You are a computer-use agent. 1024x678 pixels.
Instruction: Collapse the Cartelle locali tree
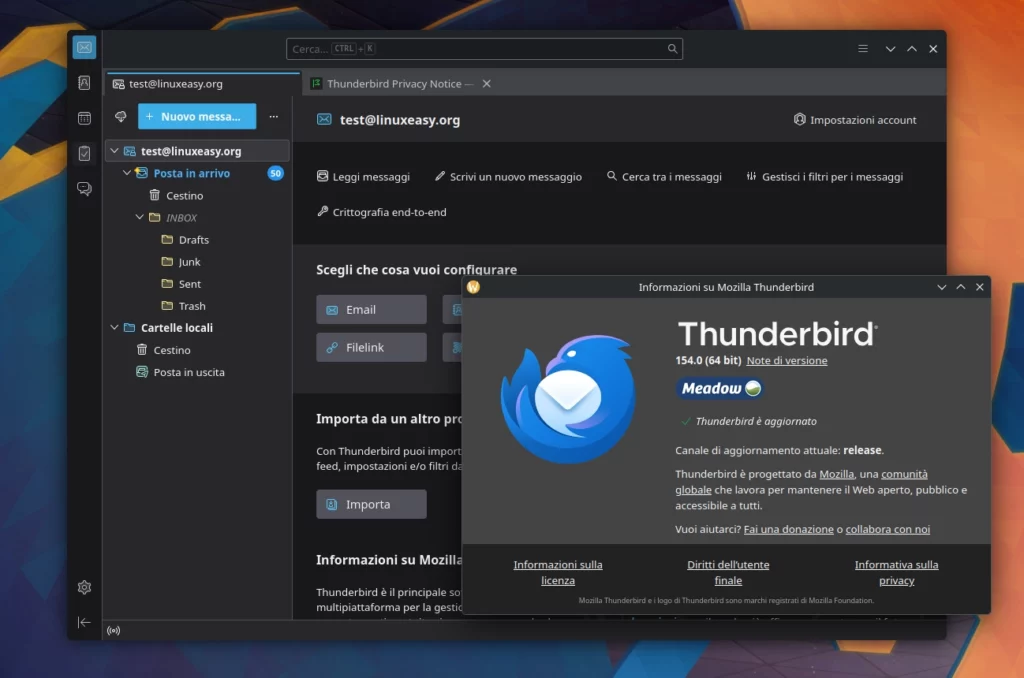click(x=114, y=328)
